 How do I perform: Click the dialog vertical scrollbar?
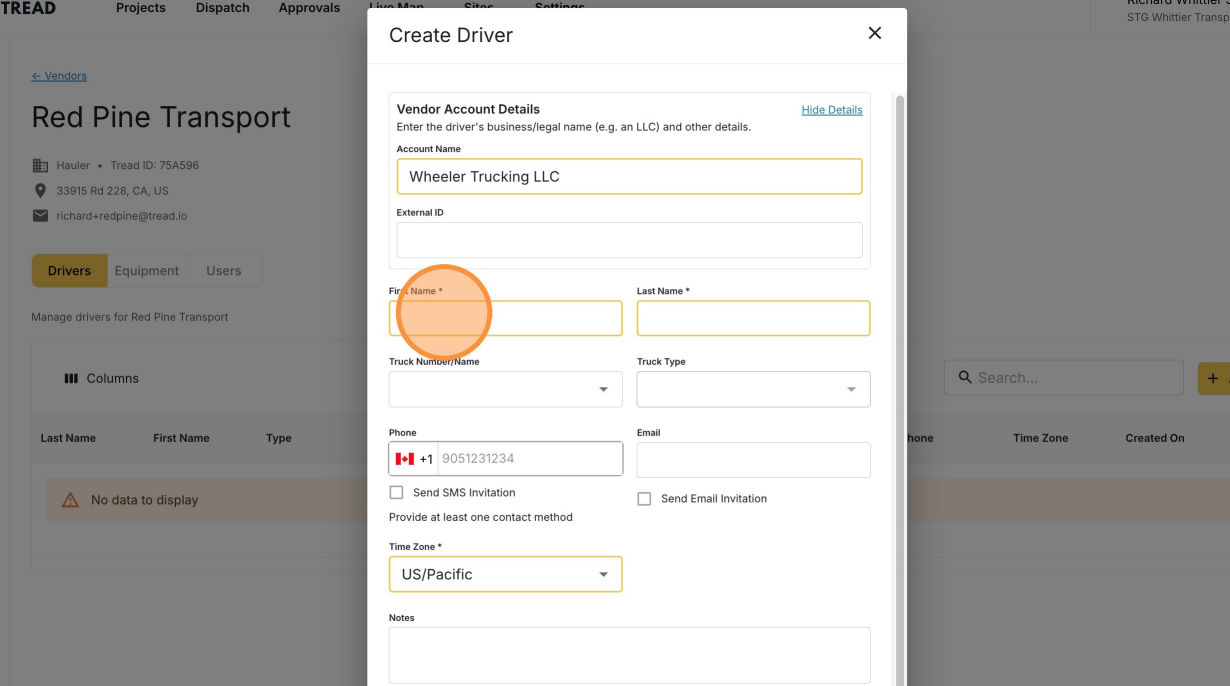click(x=900, y=390)
